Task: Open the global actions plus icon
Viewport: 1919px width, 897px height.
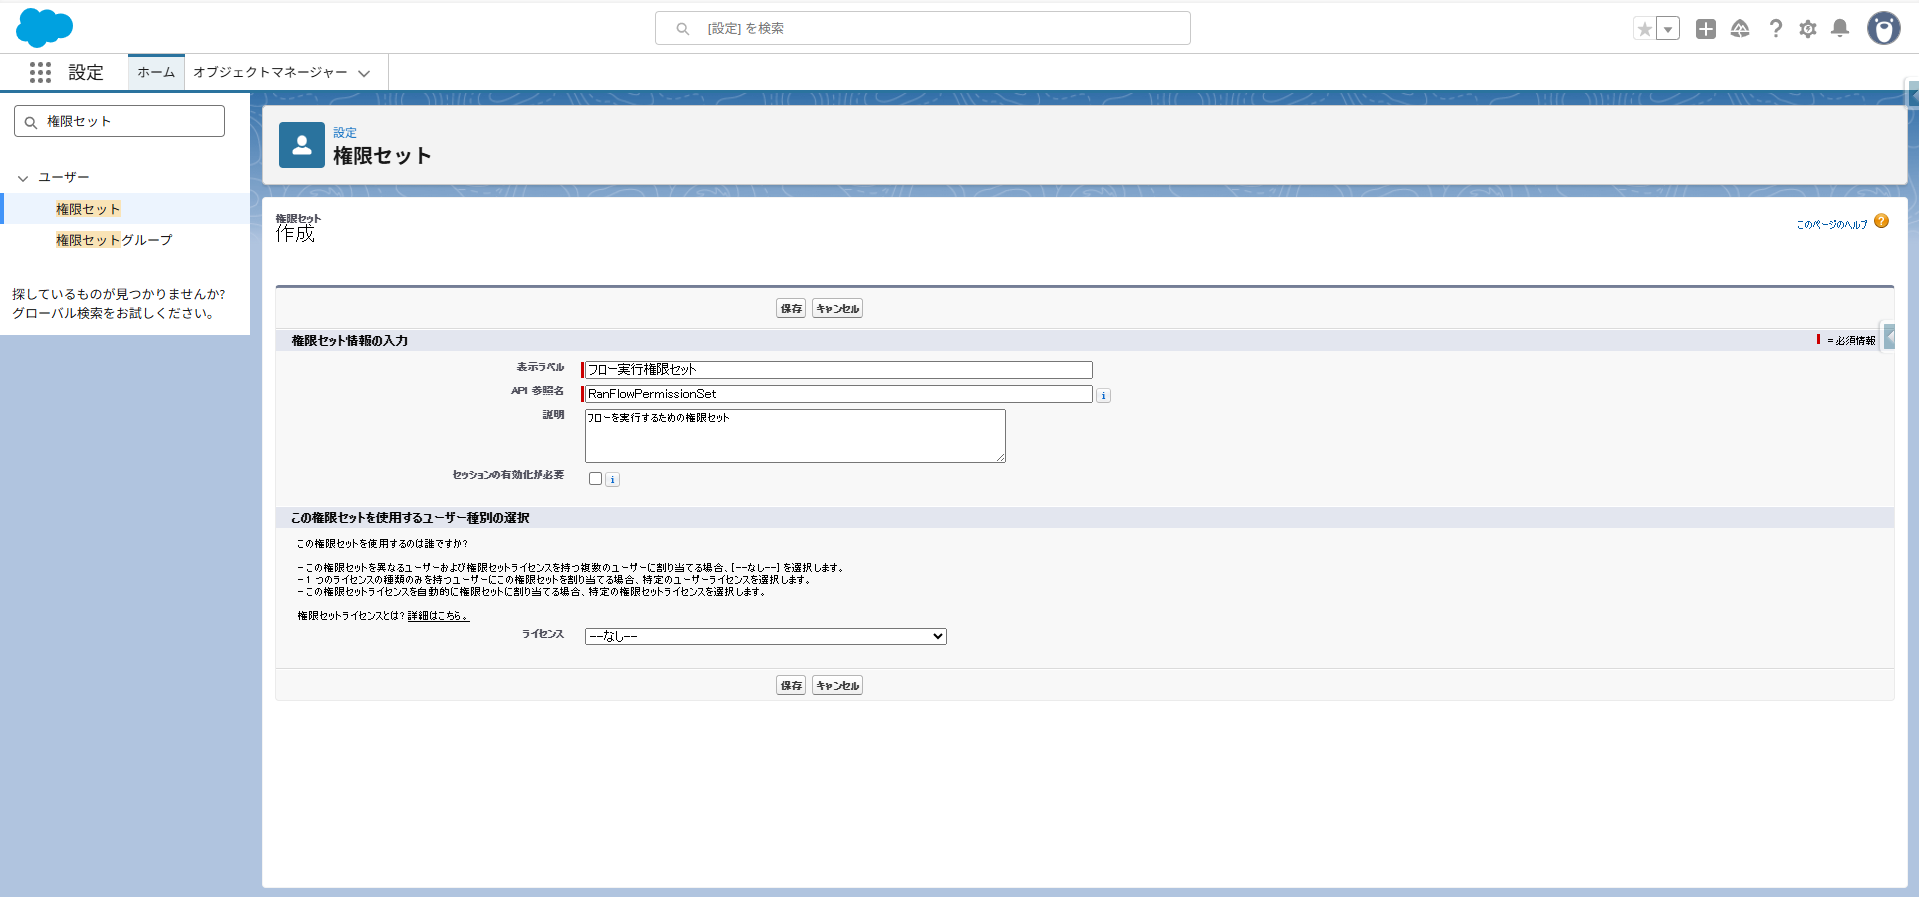Action: tap(1706, 29)
